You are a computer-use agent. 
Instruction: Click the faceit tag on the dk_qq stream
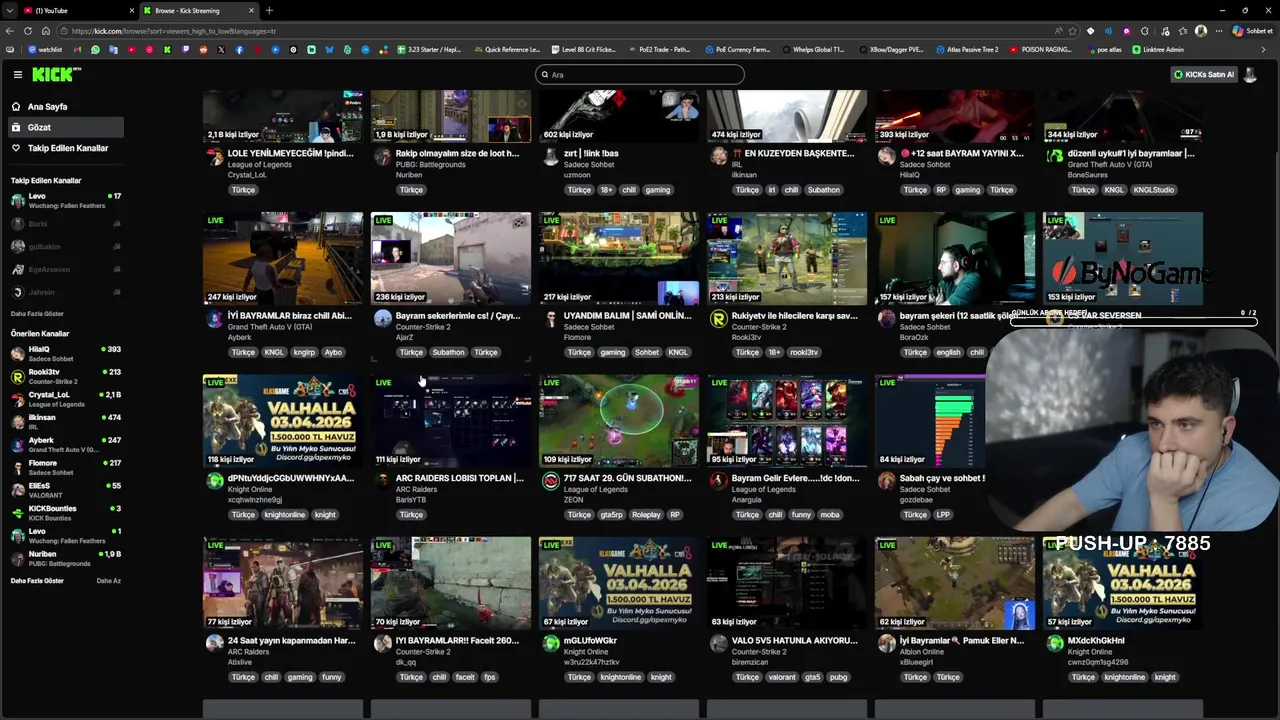tap(465, 677)
